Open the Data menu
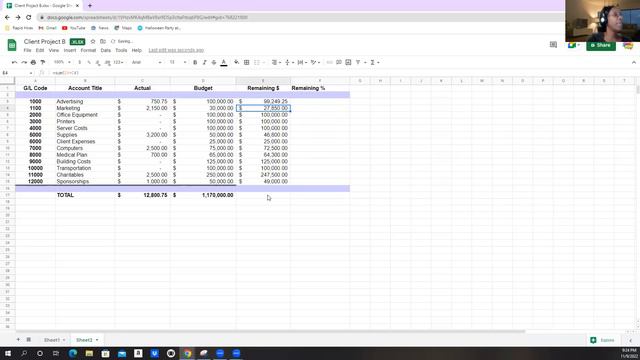 (x=106, y=50)
